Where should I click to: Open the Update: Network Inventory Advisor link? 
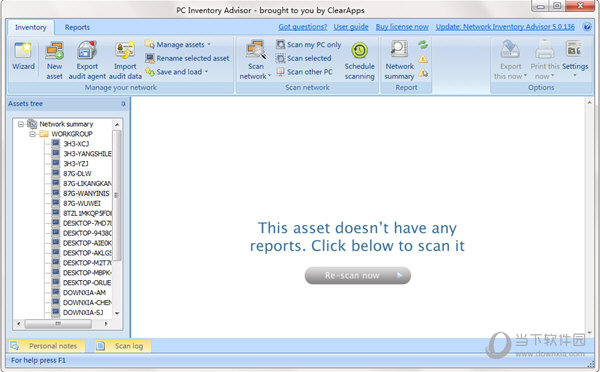tap(505, 27)
